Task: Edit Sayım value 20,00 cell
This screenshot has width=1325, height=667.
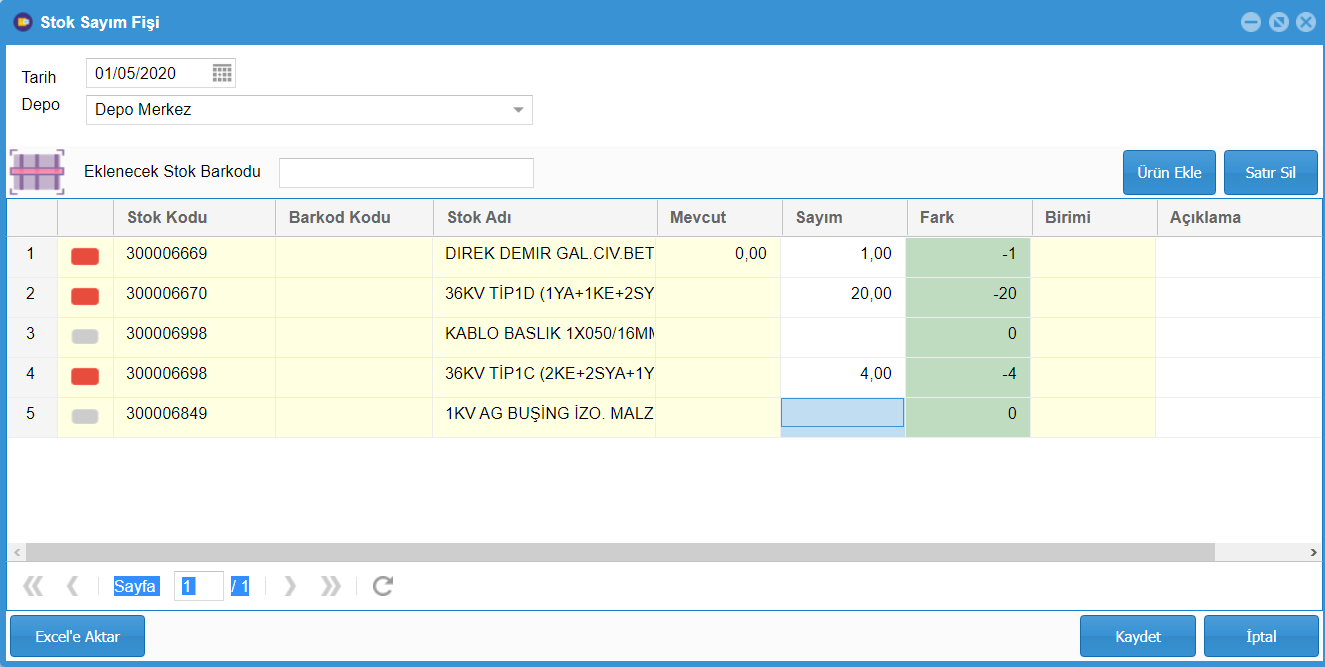Action: click(x=844, y=297)
